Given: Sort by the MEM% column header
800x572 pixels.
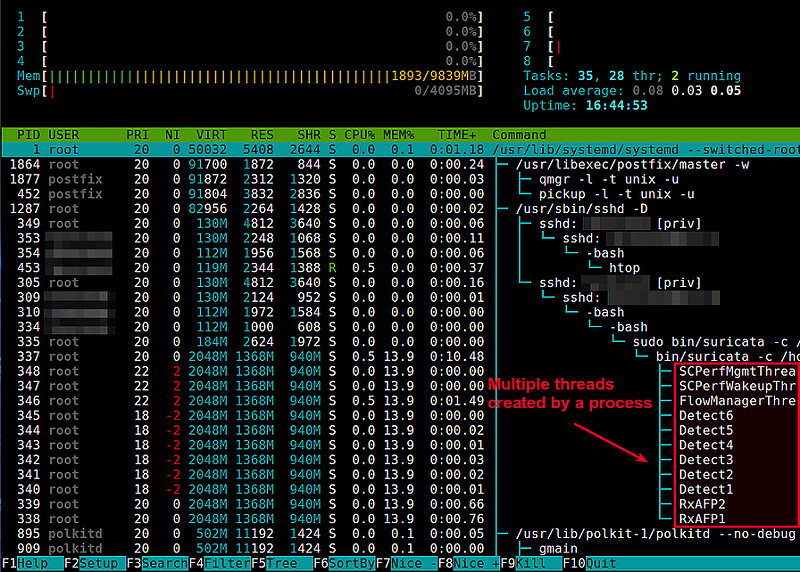Looking at the screenshot, I should (399, 135).
